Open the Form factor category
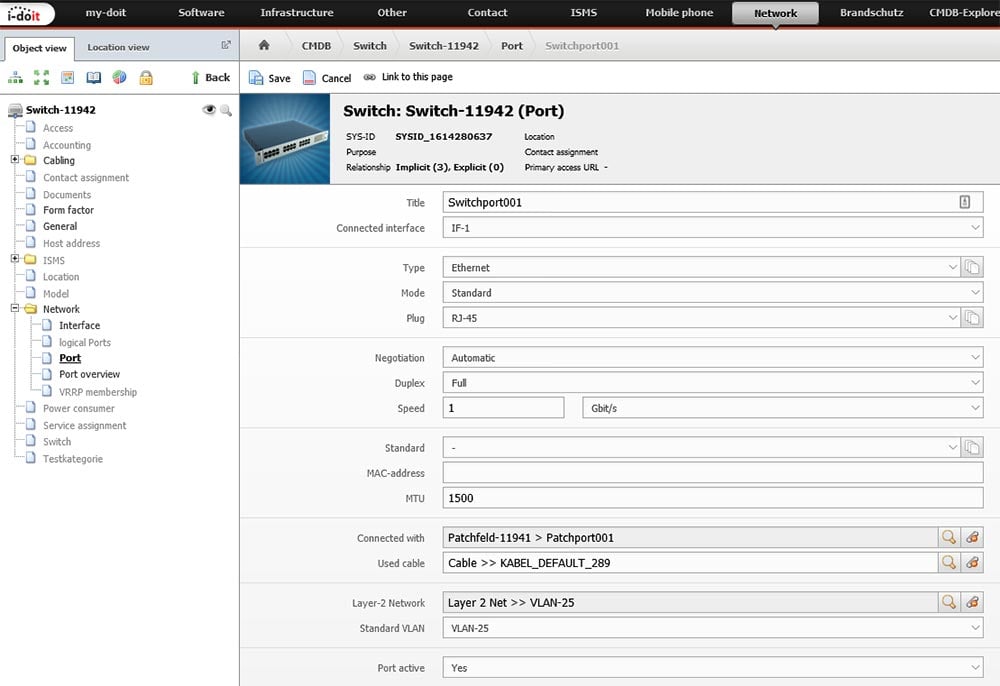1000x686 pixels. tap(68, 210)
